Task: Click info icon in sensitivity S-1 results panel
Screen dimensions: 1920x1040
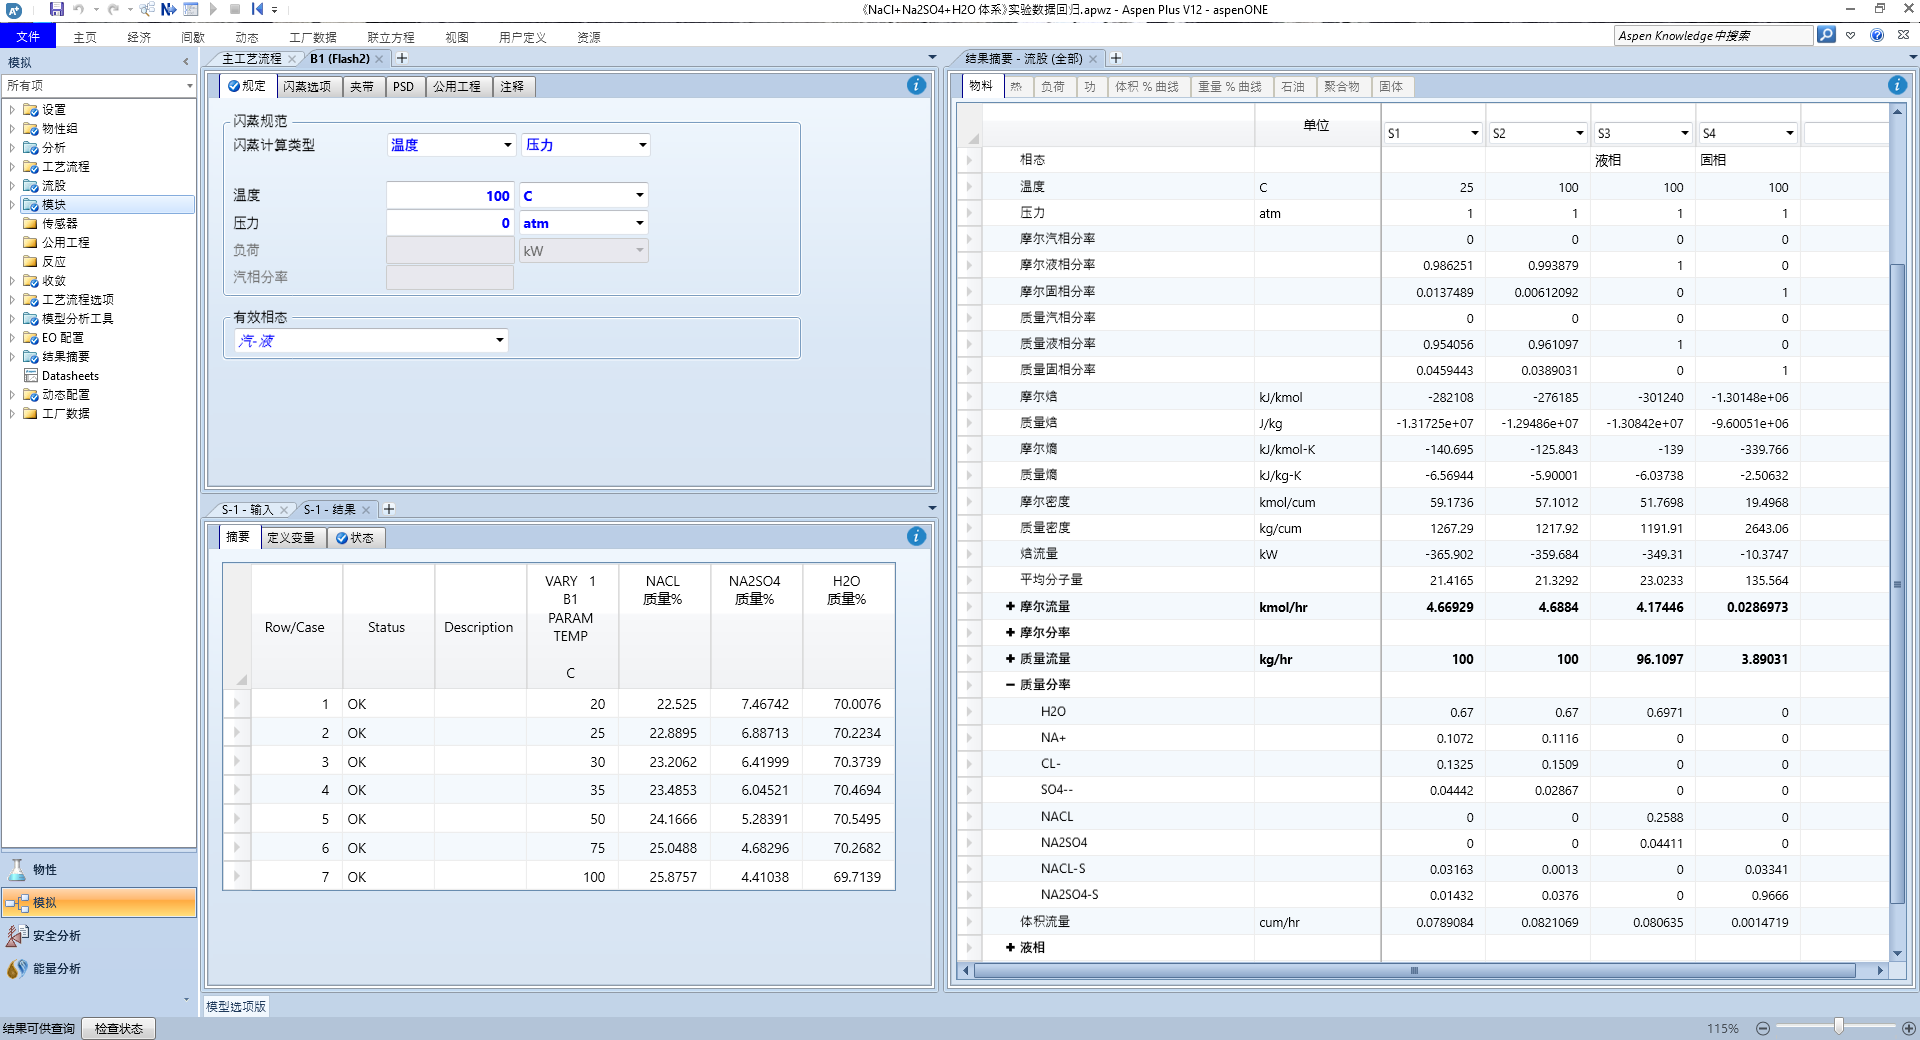Action: (x=916, y=537)
